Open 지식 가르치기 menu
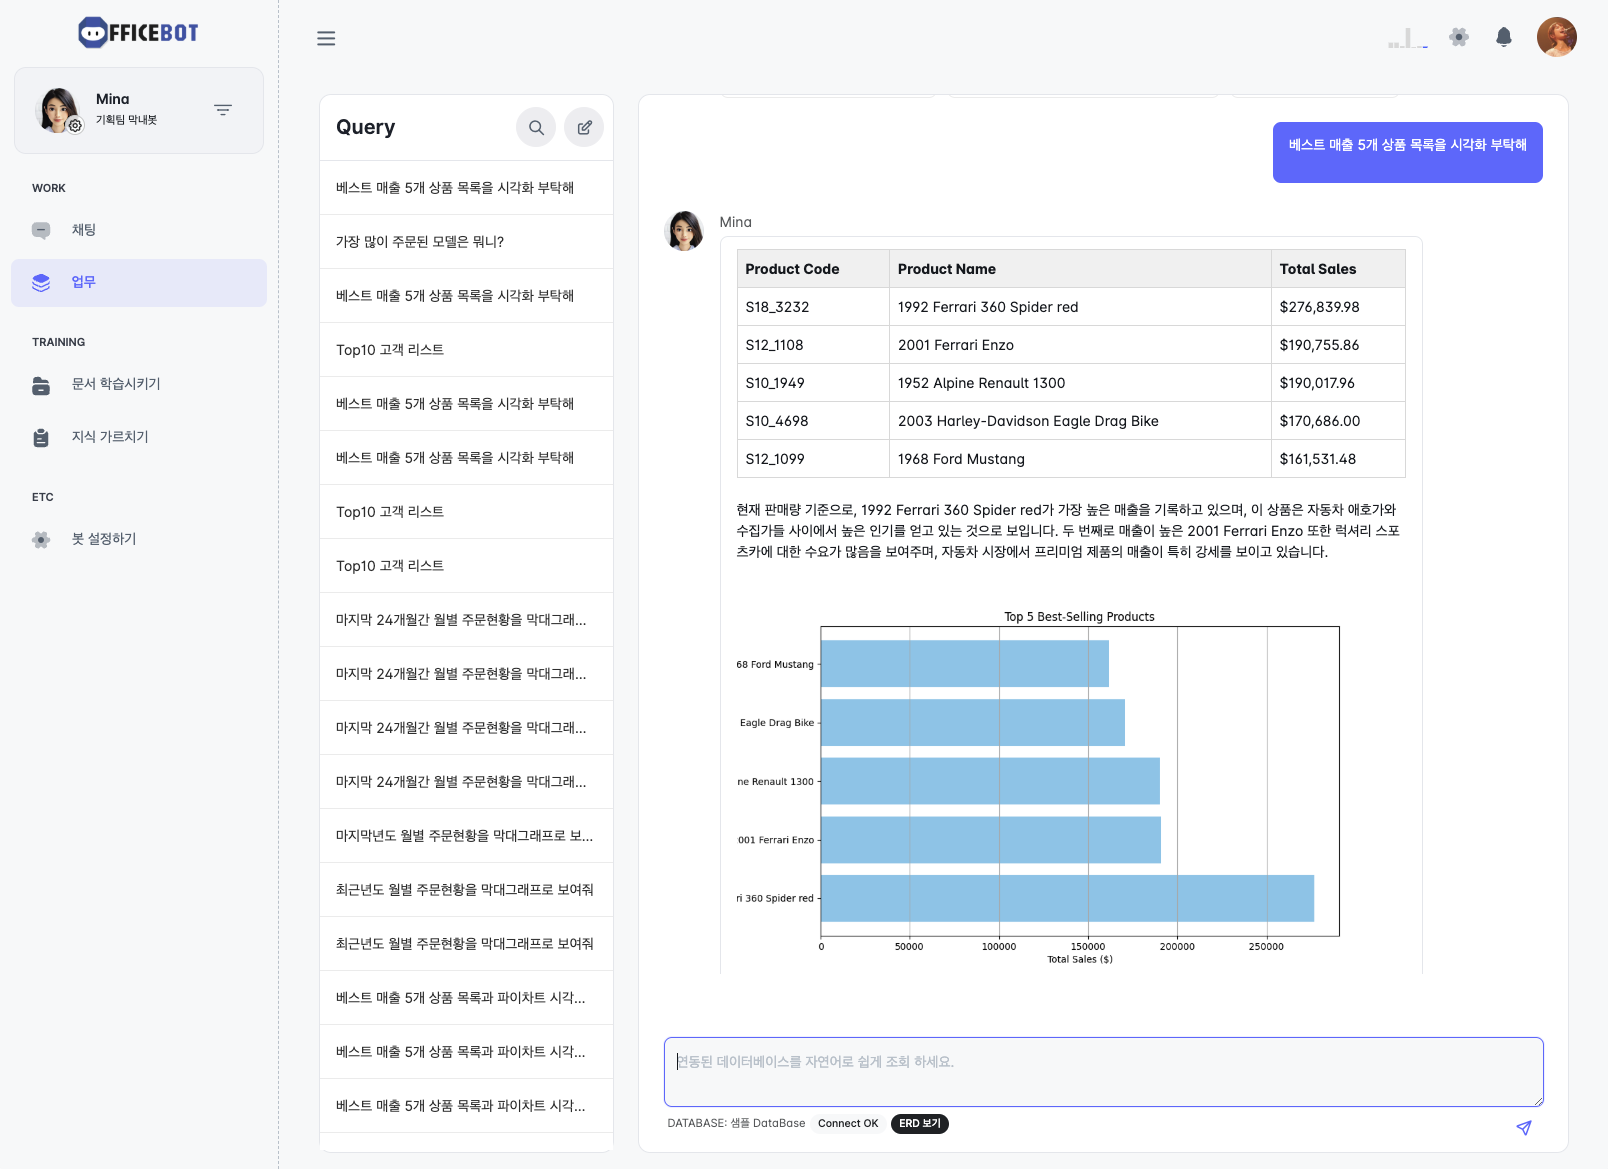Viewport: 1608px width, 1169px height. pyautogui.click(x=139, y=437)
